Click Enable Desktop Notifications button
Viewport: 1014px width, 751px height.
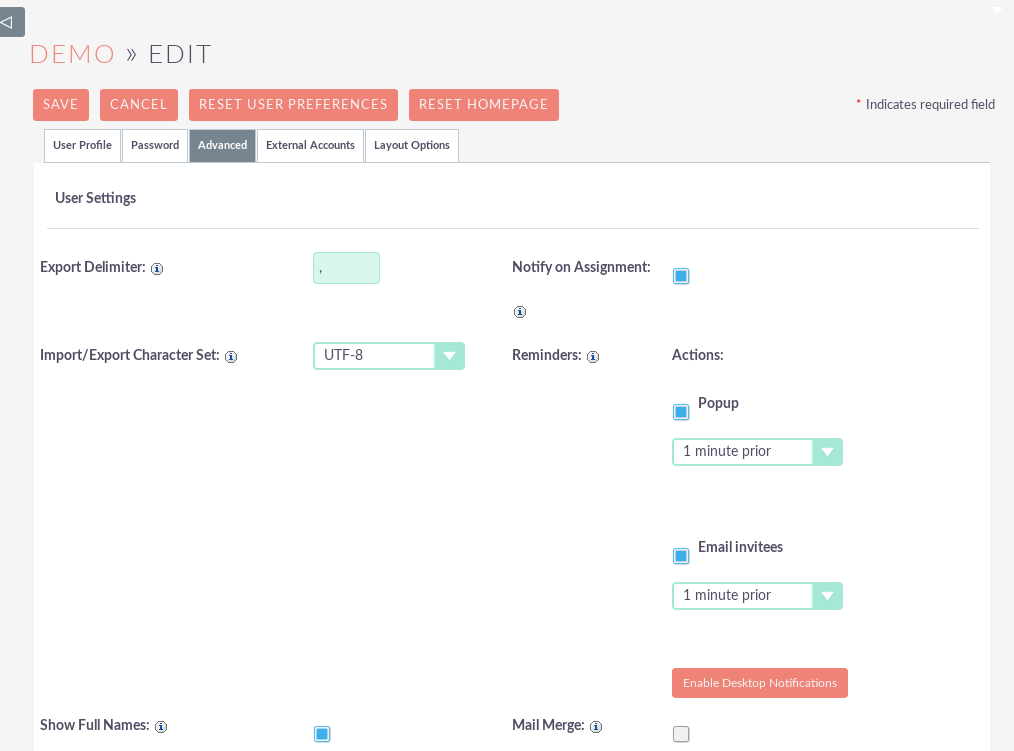coord(759,683)
